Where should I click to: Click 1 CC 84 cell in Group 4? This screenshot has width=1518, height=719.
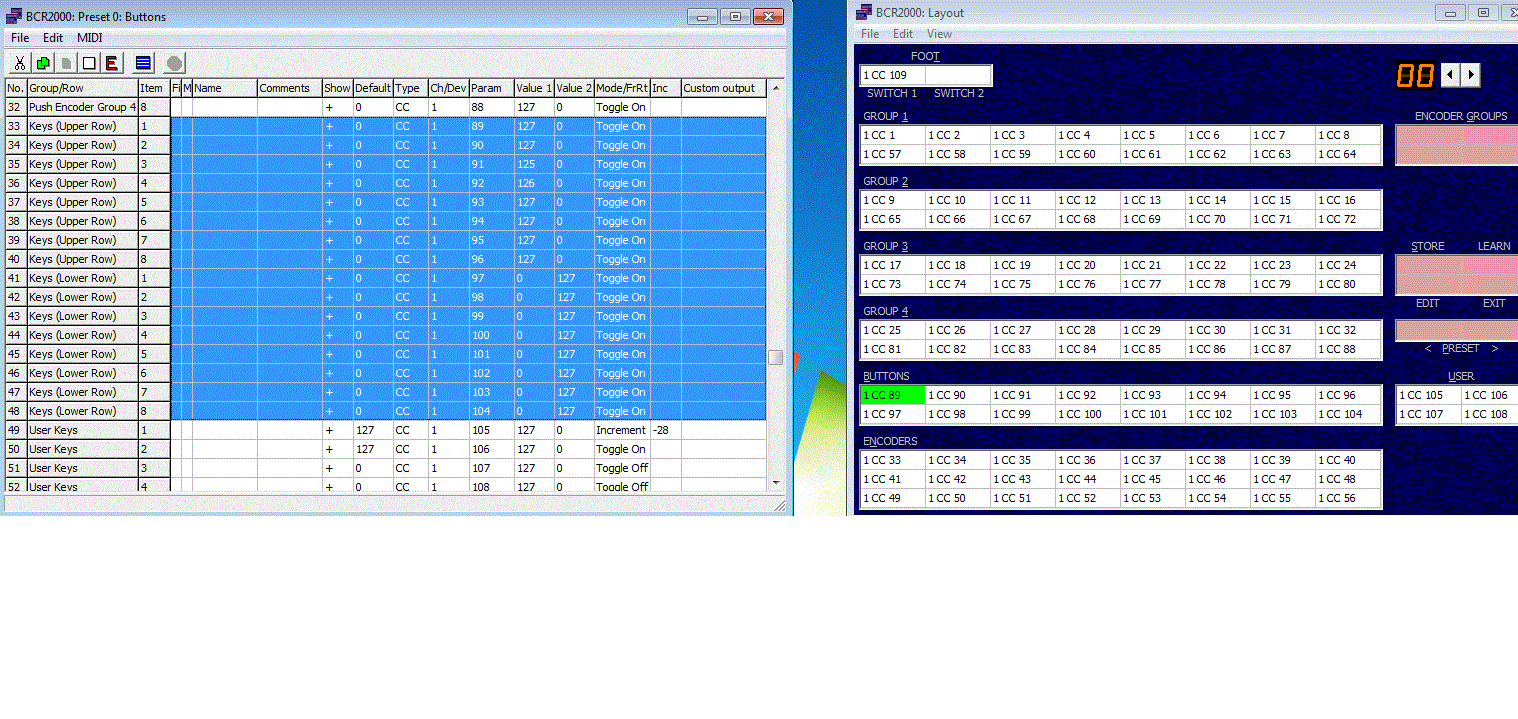point(1088,349)
